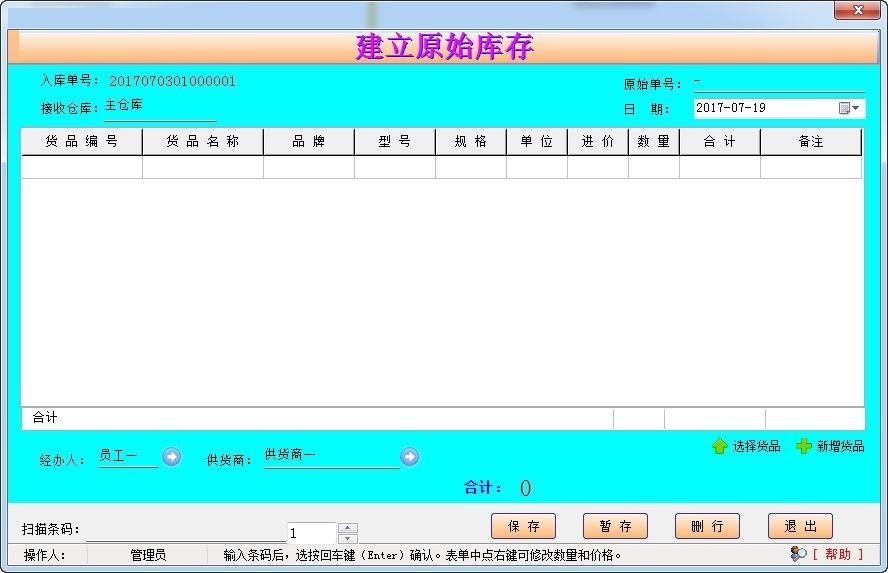The width and height of the screenshot is (888, 573).
Task: Click the 合计 footer row label
Action: pyautogui.click(x=45, y=418)
